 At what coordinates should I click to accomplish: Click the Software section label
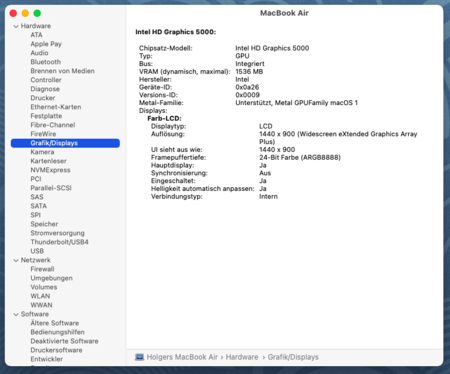(x=35, y=314)
